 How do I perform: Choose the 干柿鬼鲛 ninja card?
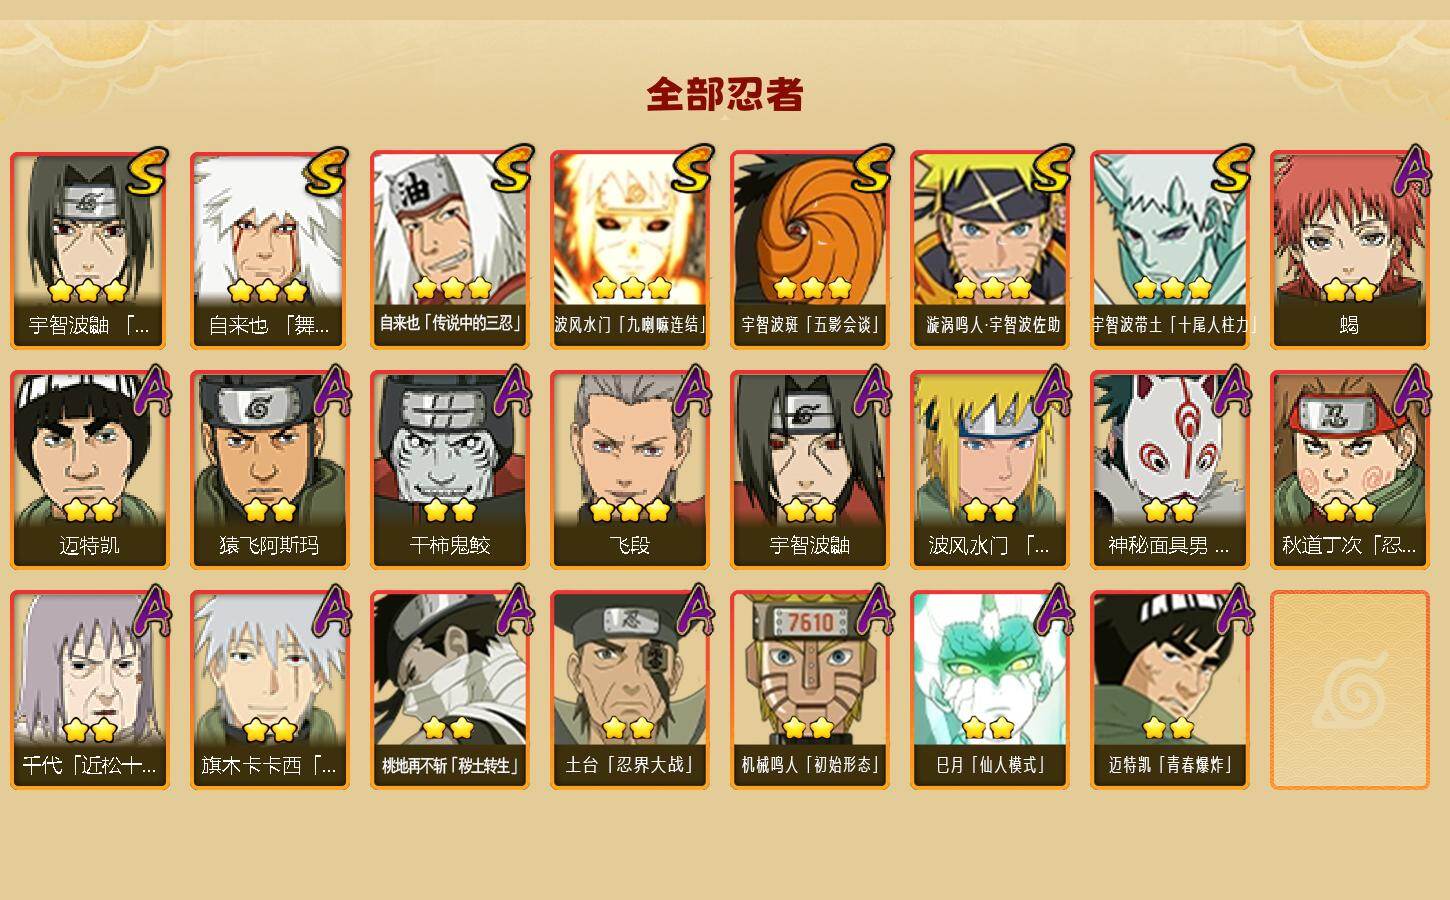(x=449, y=470)
